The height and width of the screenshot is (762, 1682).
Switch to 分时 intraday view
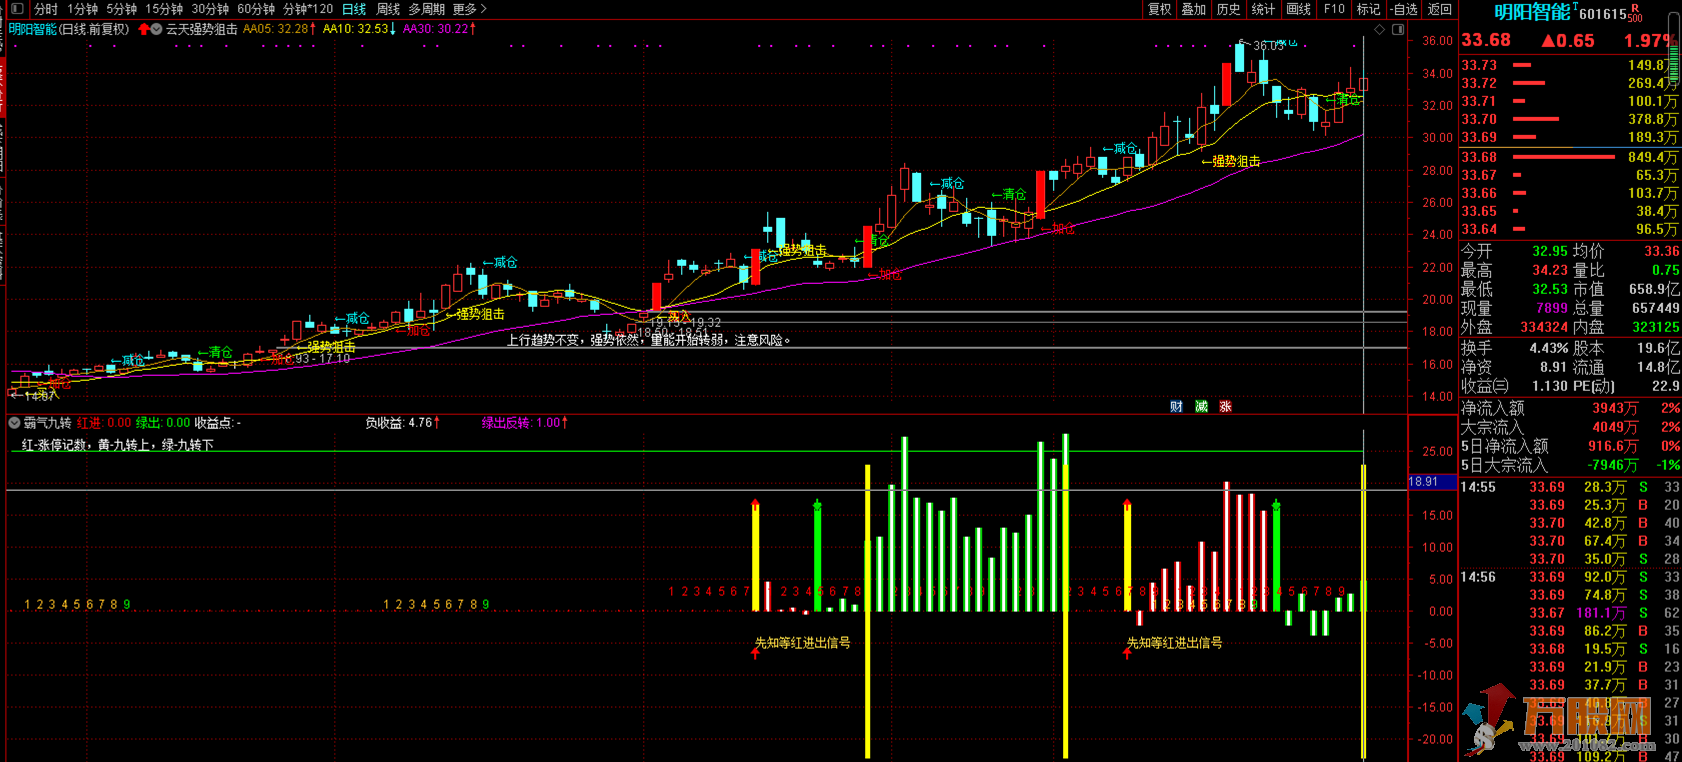coord(46,9)
